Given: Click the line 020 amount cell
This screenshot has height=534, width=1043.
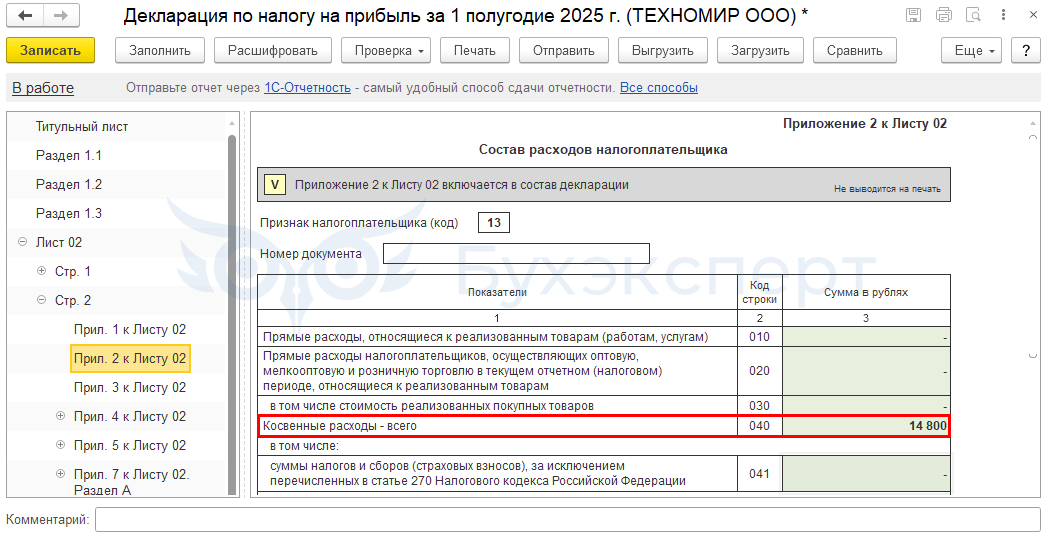Looking at the screenshot, I should click(866, 371).
